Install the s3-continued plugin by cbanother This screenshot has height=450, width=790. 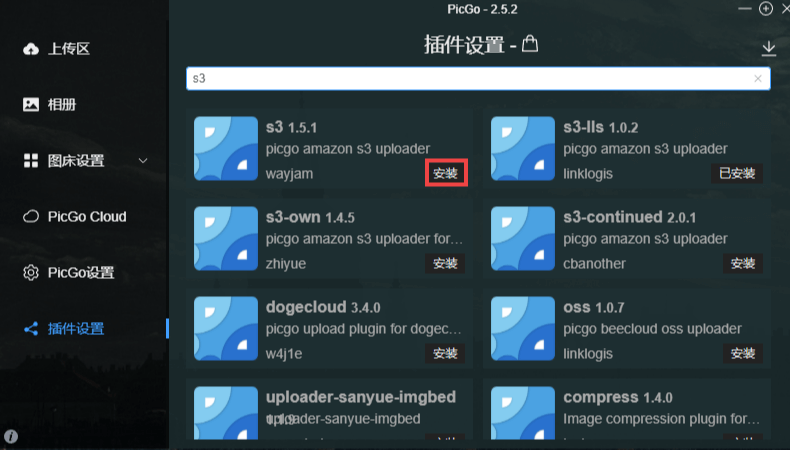[743, 263]
